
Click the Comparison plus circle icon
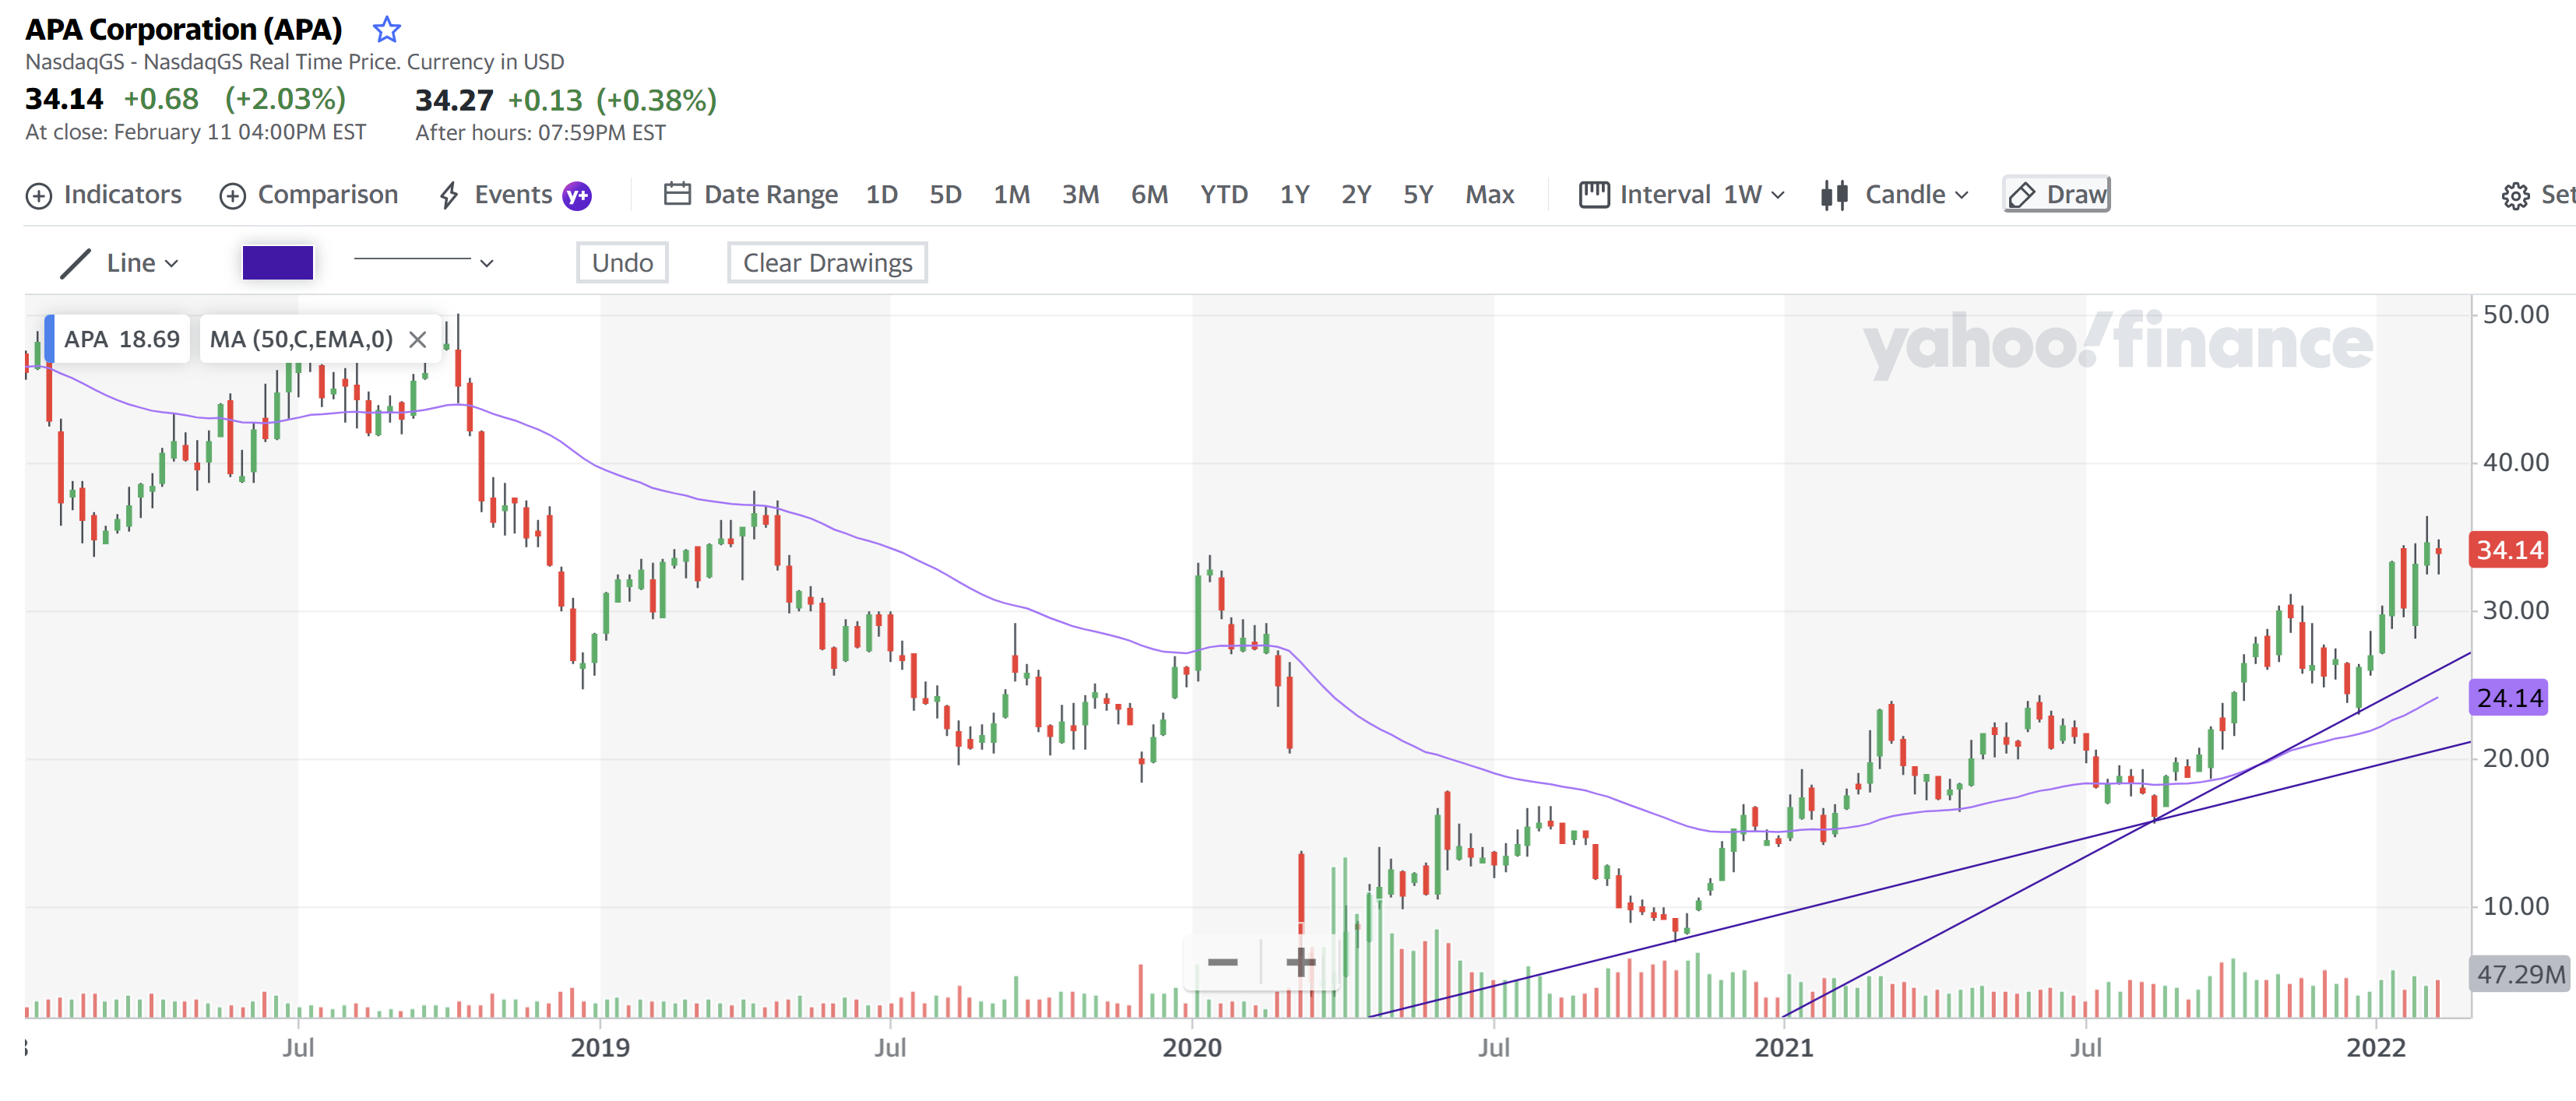232,196
